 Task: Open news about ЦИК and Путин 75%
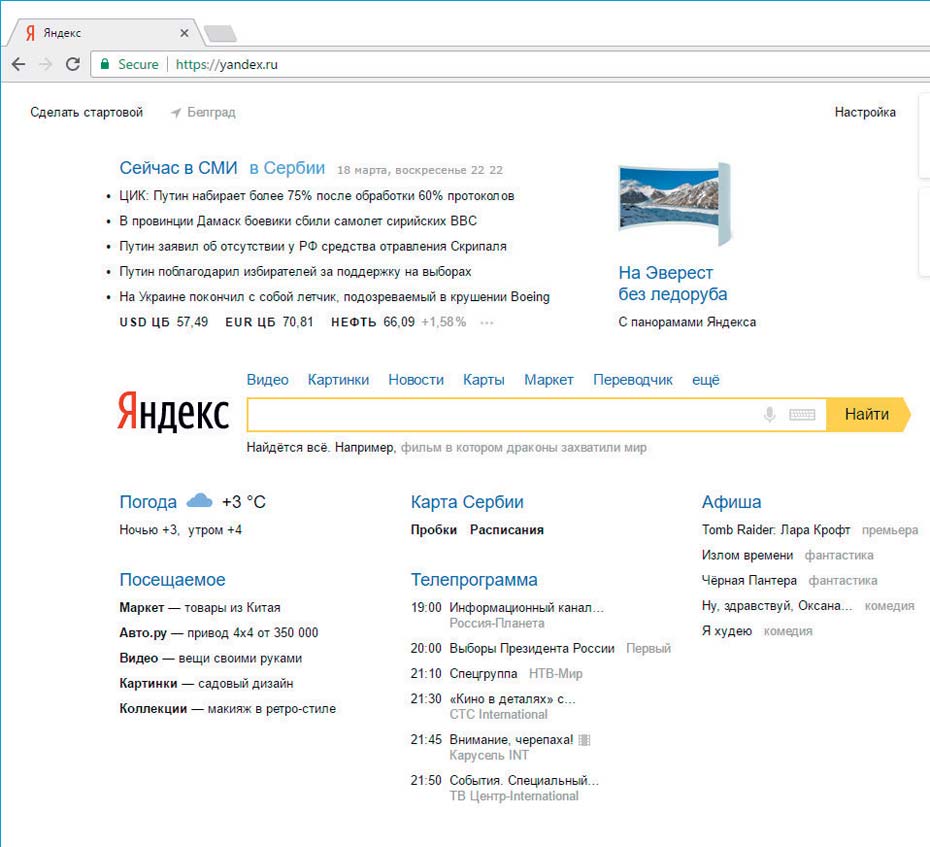(317, 196)
